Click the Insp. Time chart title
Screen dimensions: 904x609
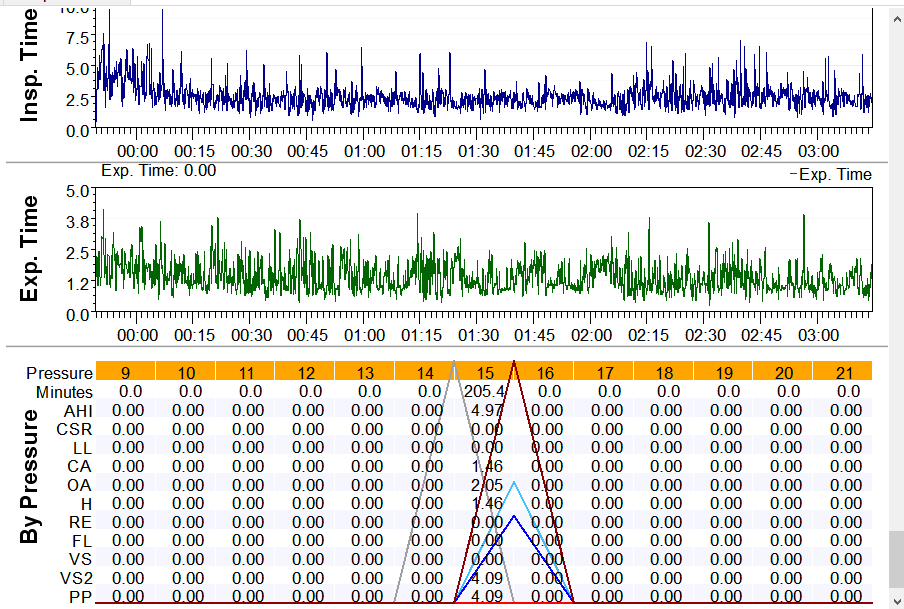[x=30, y=66]
